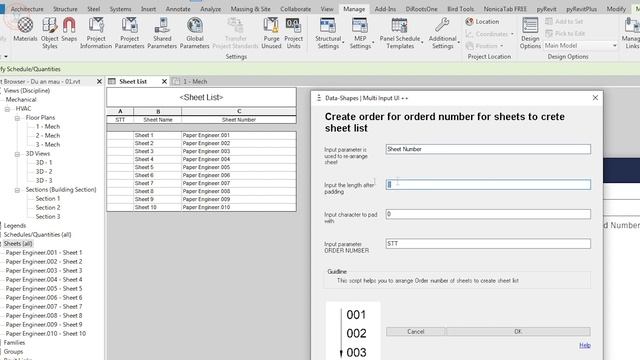Open the Snaps settings

click(69, 29)
